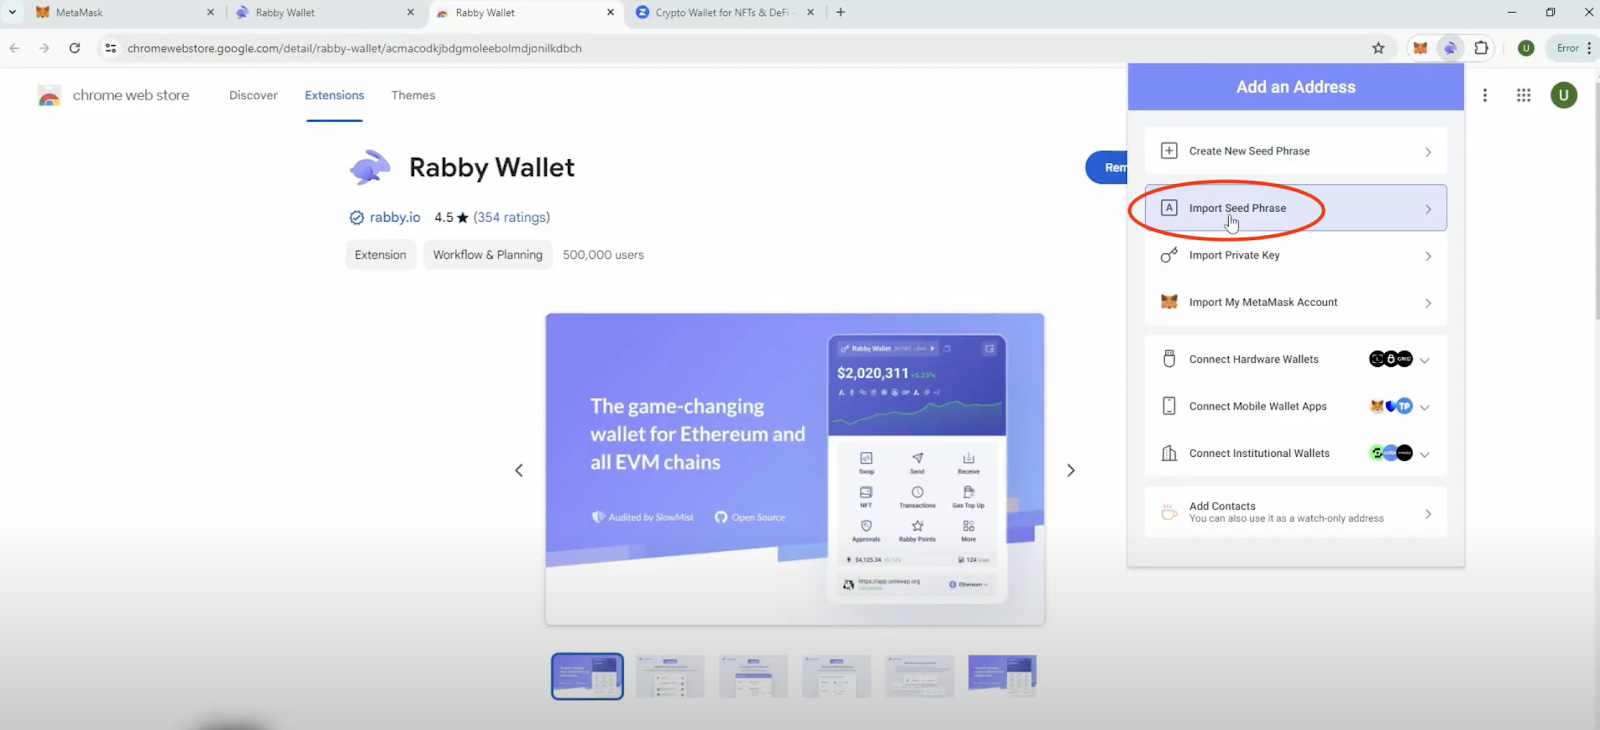The height and width of the screenshot is (730, 1600).
Task: Open the Extensions puzzle-piece menu
Action: click(1481, 48)
